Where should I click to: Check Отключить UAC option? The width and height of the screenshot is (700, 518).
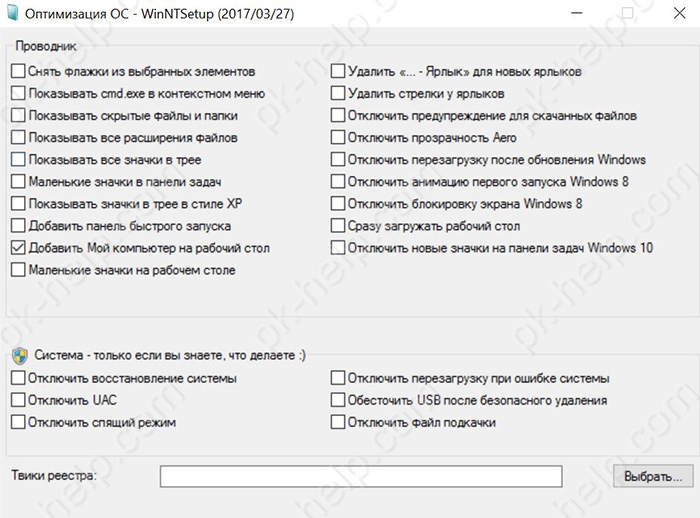pyautogui.click(x=18, y=400)
